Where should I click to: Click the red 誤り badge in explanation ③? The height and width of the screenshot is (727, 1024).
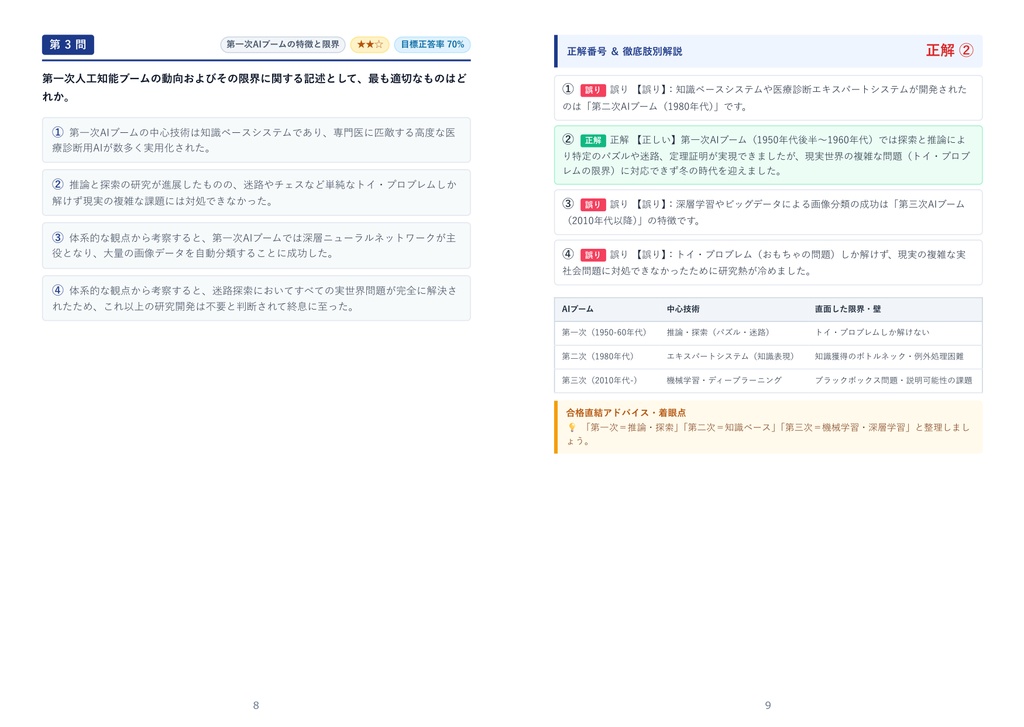click(x=592, y=204)
